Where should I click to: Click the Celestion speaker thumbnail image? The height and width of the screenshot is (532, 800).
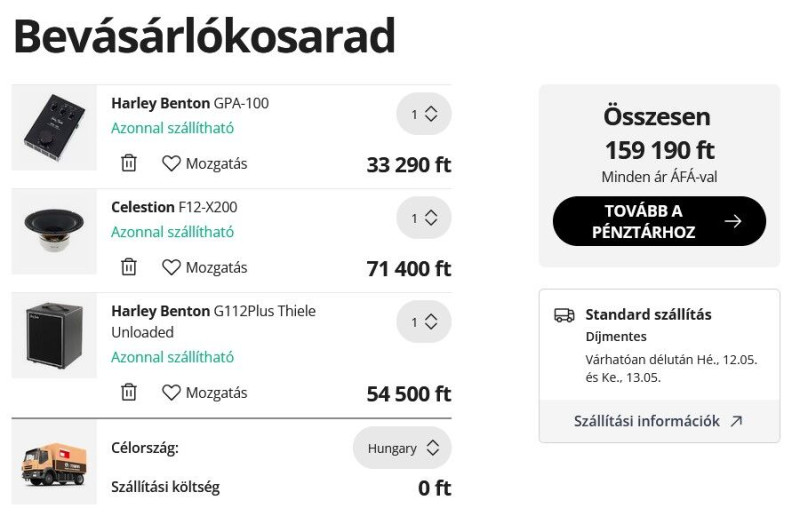[54, 232]
